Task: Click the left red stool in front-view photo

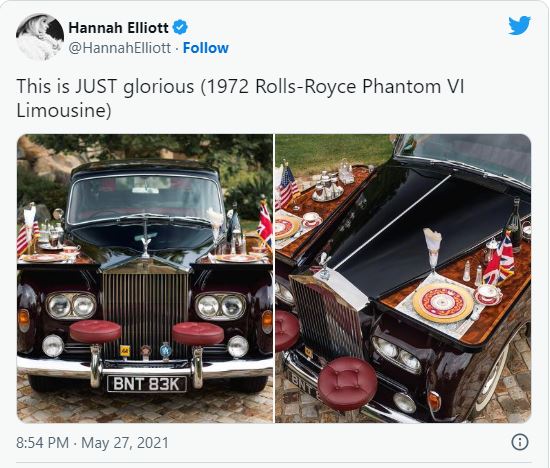Action: click(95, 332)
